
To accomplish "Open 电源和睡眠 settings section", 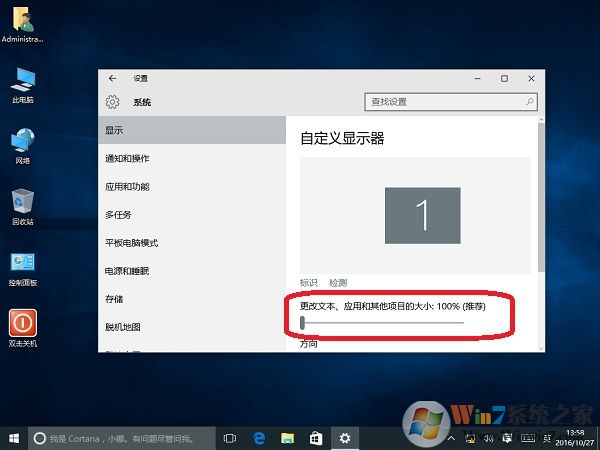I will (x=192, y=271).
